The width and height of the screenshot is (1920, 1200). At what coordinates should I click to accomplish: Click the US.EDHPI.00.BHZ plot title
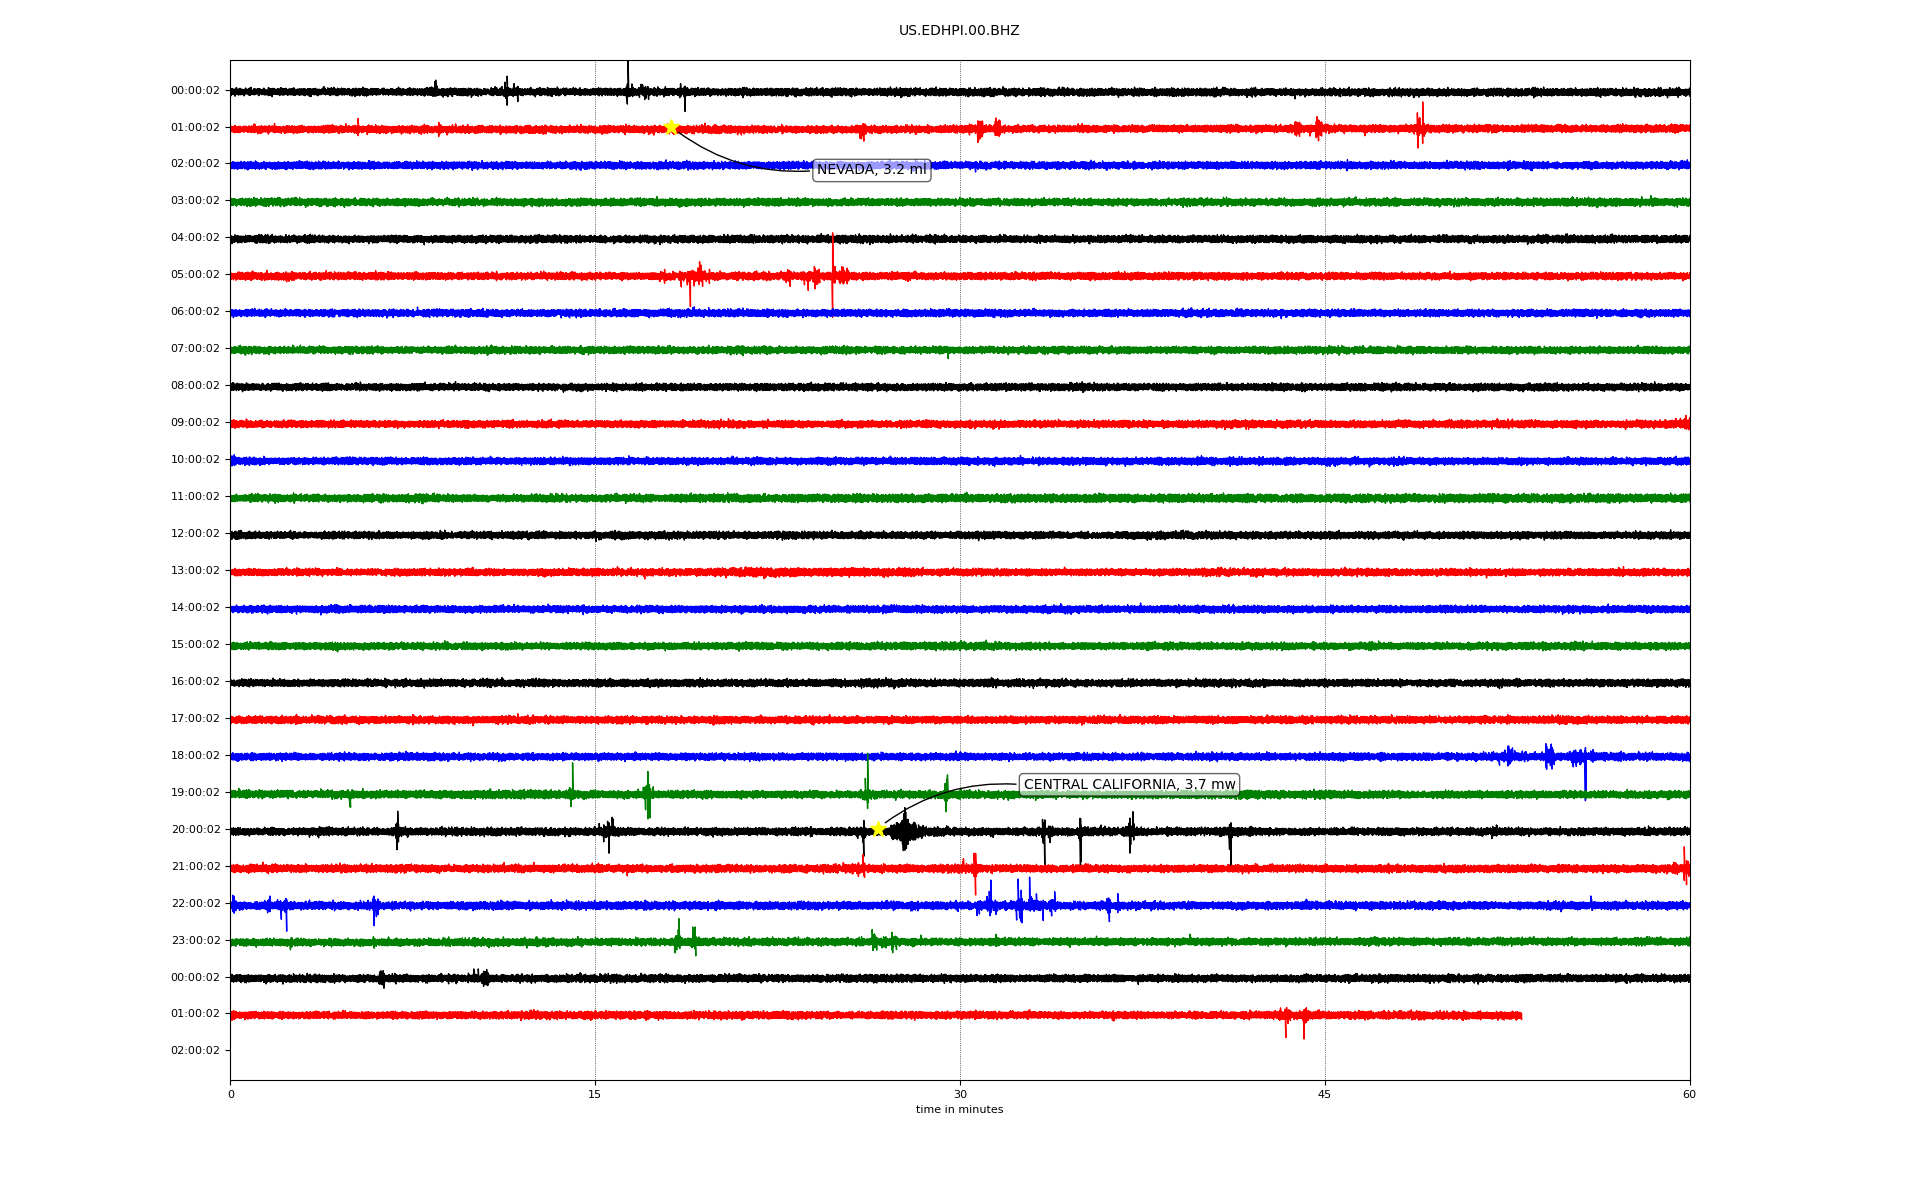959,31
